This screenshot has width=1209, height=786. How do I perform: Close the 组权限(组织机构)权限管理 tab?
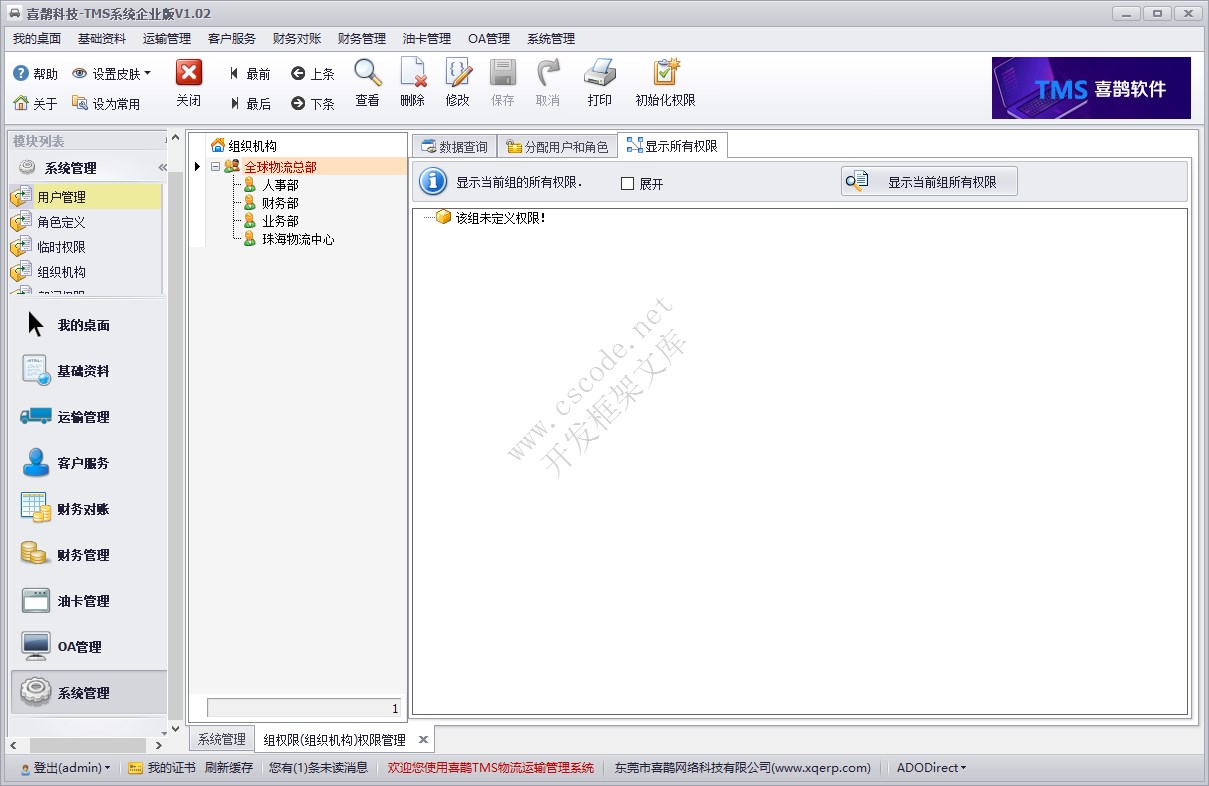[423, 740]
